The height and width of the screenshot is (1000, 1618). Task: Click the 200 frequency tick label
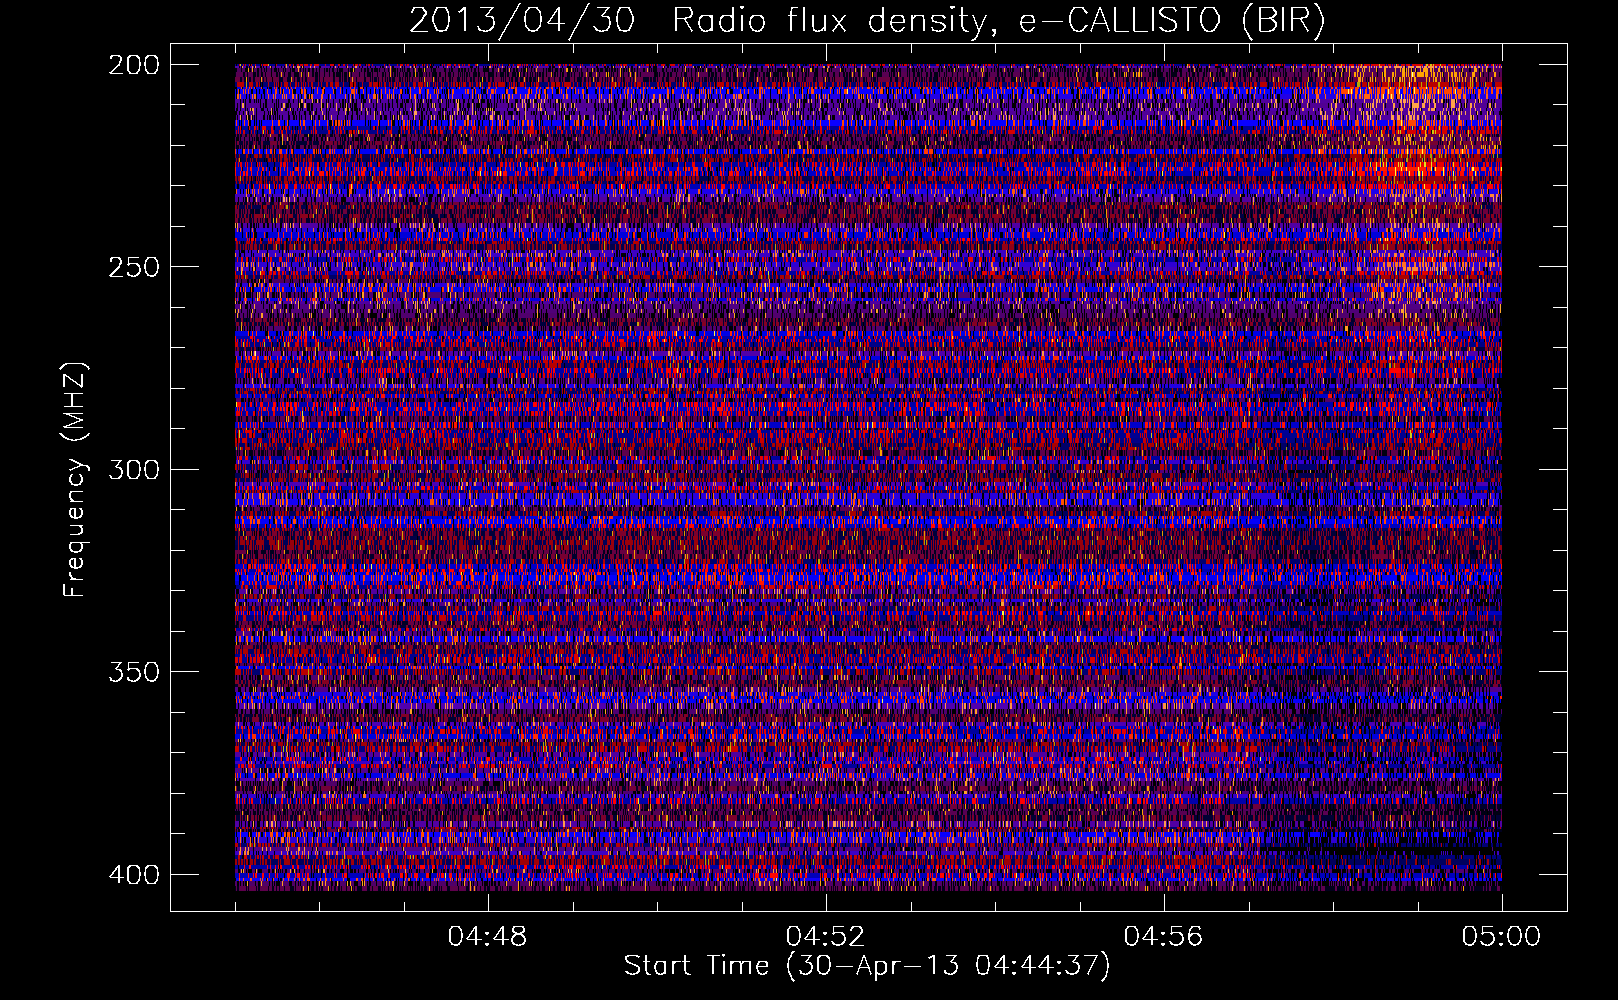(133, 64)
